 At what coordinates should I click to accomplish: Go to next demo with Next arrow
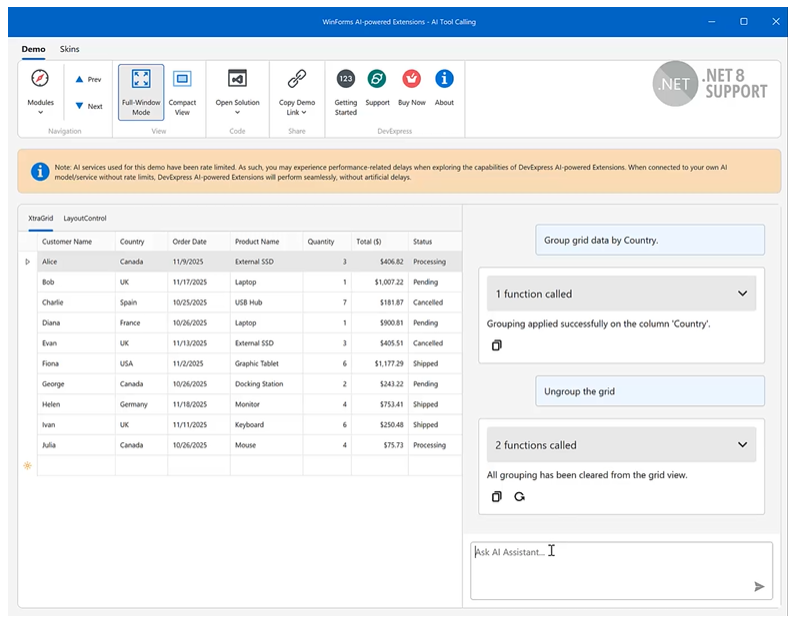[88, 106]
